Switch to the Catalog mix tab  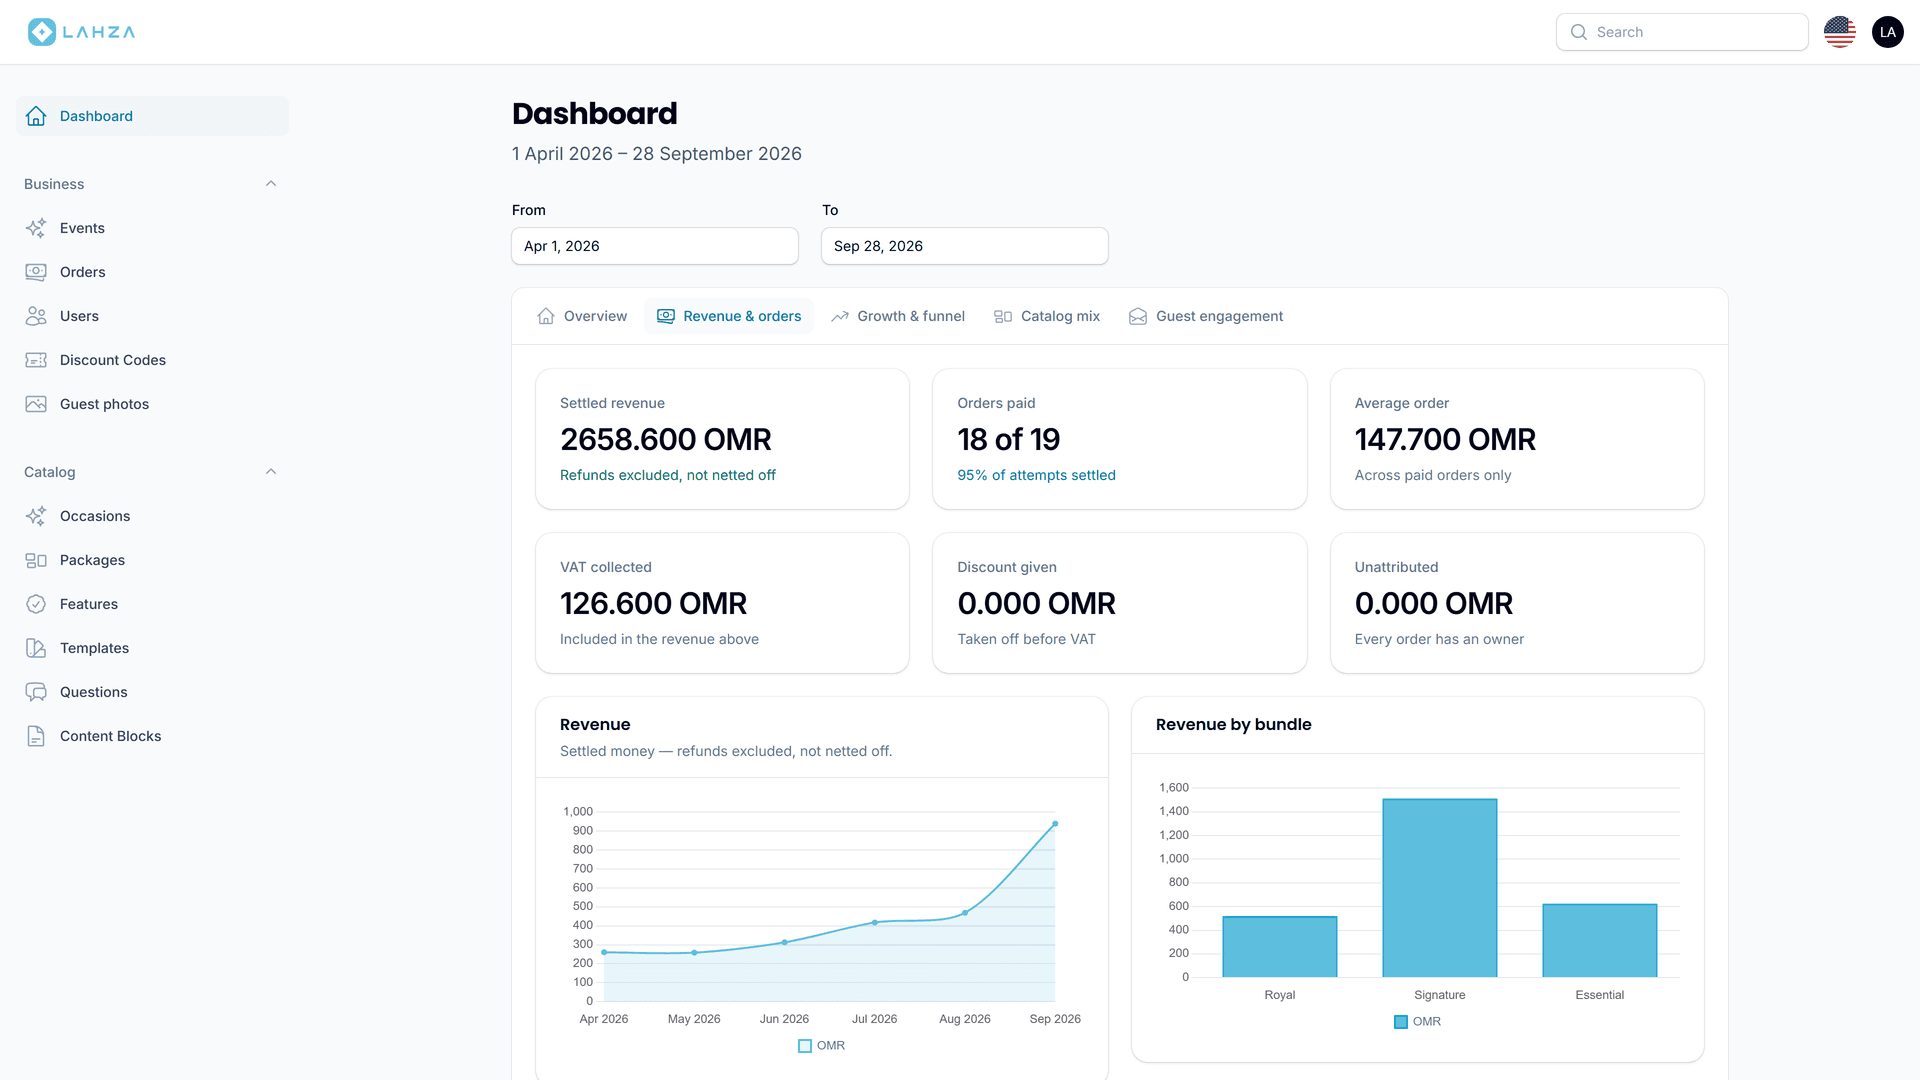(x=1047, y=316)
